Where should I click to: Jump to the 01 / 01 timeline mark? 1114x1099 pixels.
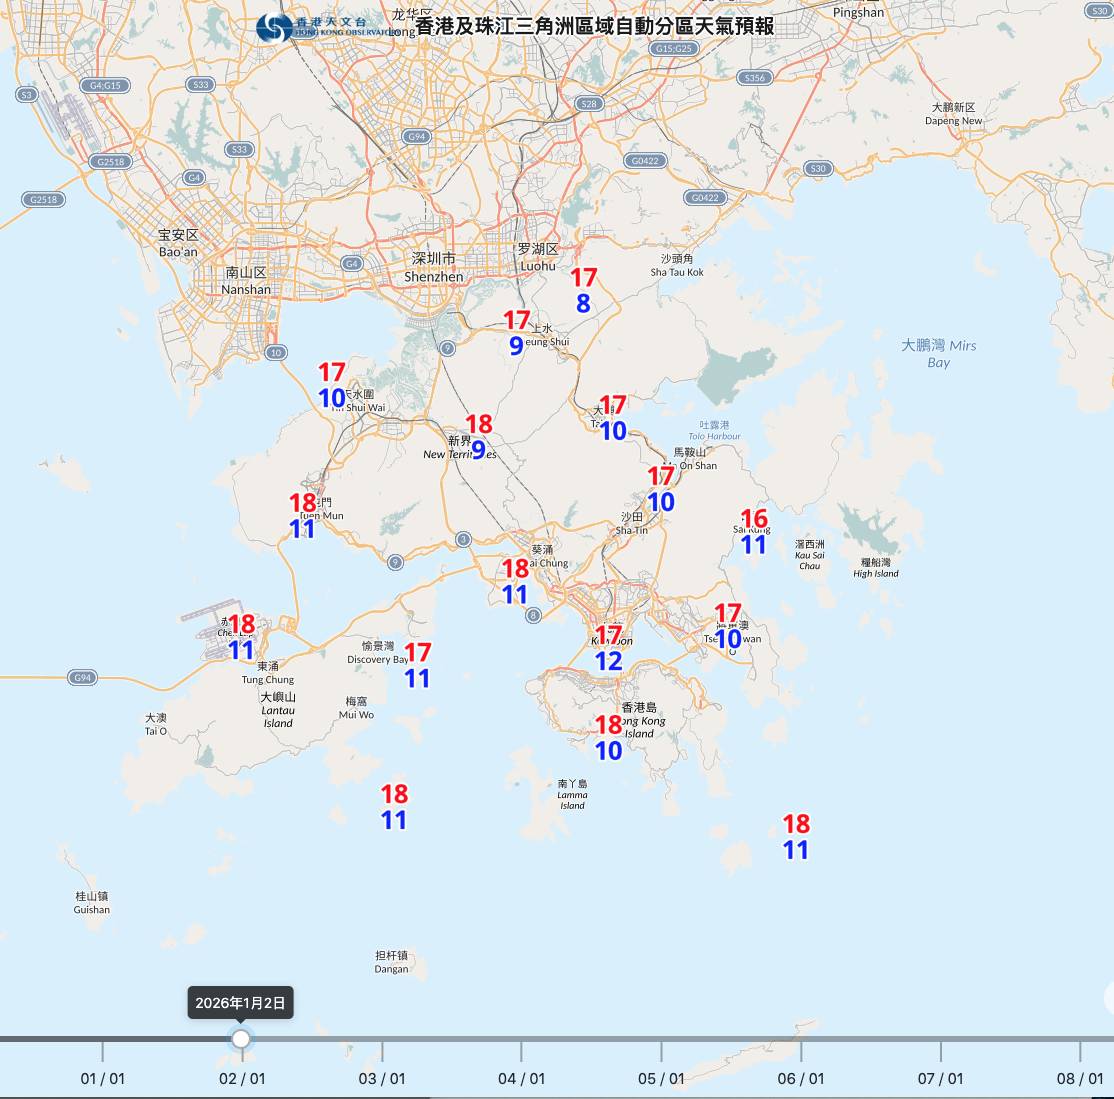click(102, 1078)
